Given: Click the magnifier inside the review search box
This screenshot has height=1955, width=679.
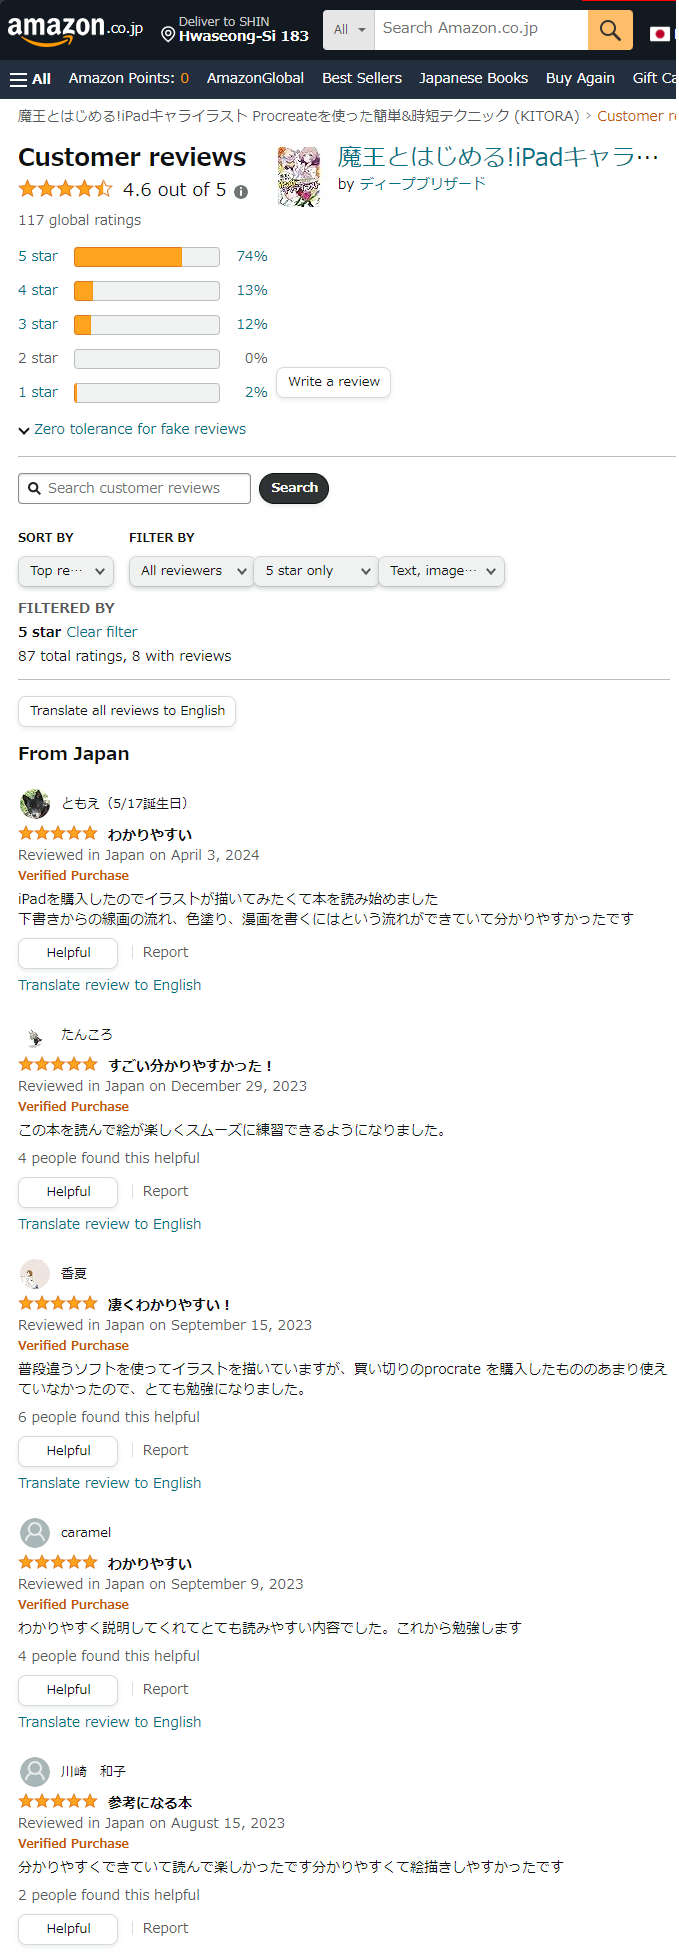Looking at the screenshot, I should [36, 488].
